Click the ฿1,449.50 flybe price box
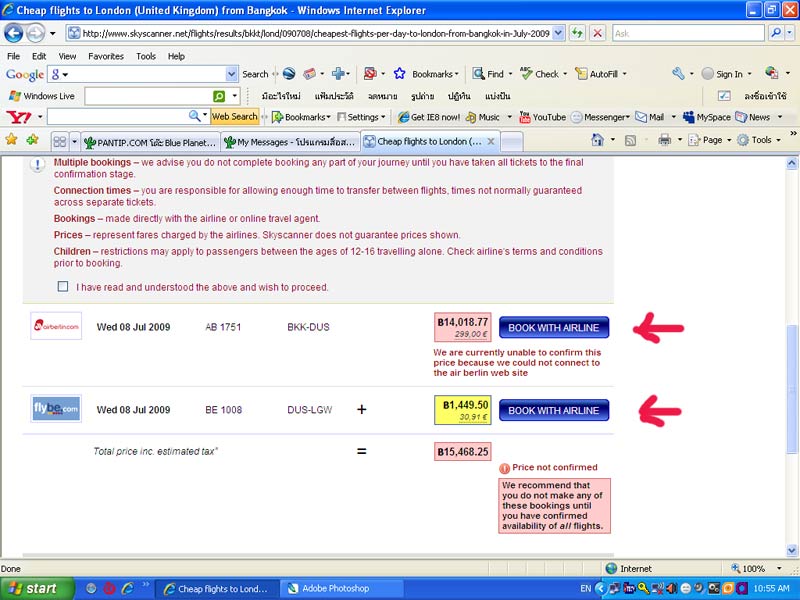Viewport: 800px width, 600px height. (462, 410)
